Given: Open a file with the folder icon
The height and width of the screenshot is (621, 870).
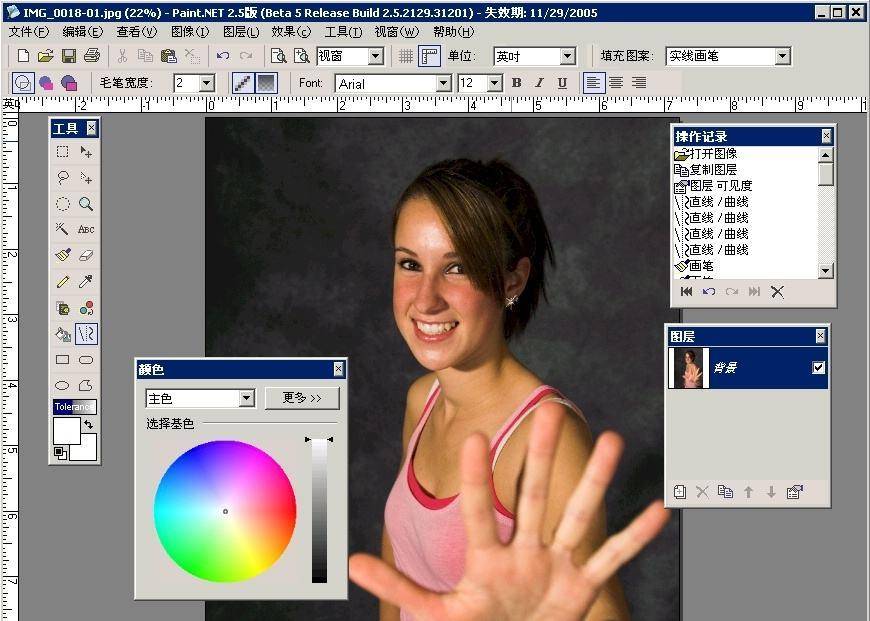Looking at the screenshot, I should (45, 56).
